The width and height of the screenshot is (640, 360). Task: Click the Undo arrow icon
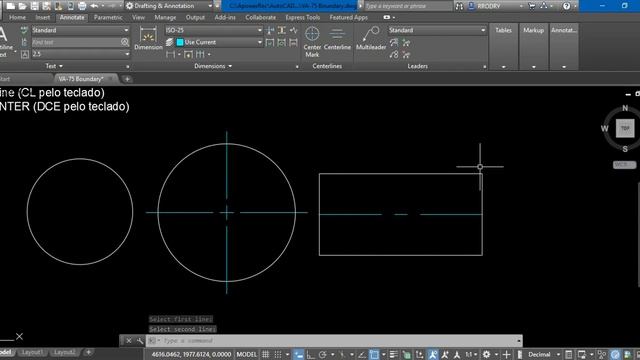(x=94, y=6)
